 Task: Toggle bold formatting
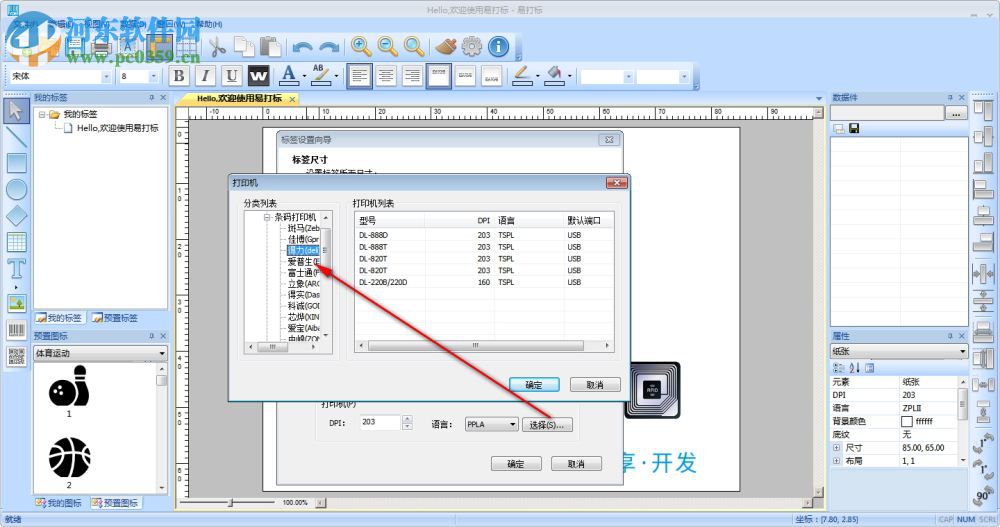[179, 76]
